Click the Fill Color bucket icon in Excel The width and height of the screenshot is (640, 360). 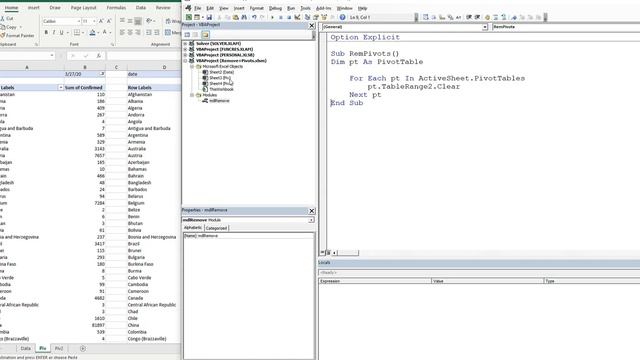coord(92,32)
